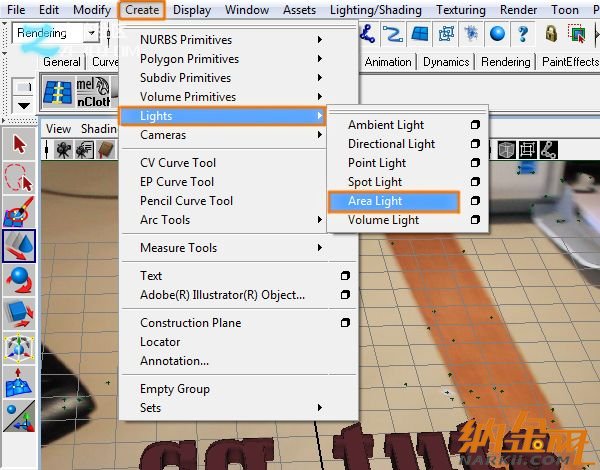Image resolution: width=600 pixels, height=470 pixels.
Task: Open the viewport View panel menu
Action: (59, 128)
